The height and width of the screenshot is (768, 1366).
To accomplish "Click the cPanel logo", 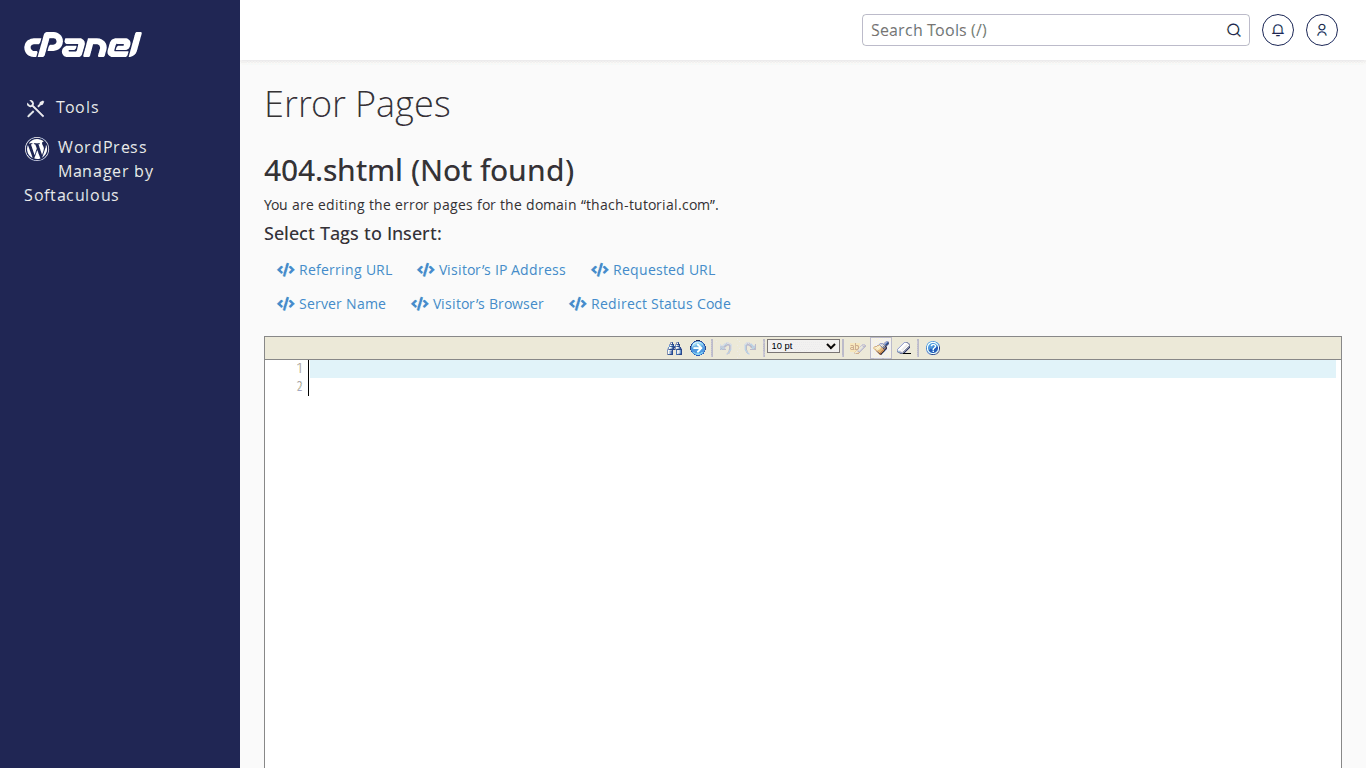I will [x=83, y=45].
